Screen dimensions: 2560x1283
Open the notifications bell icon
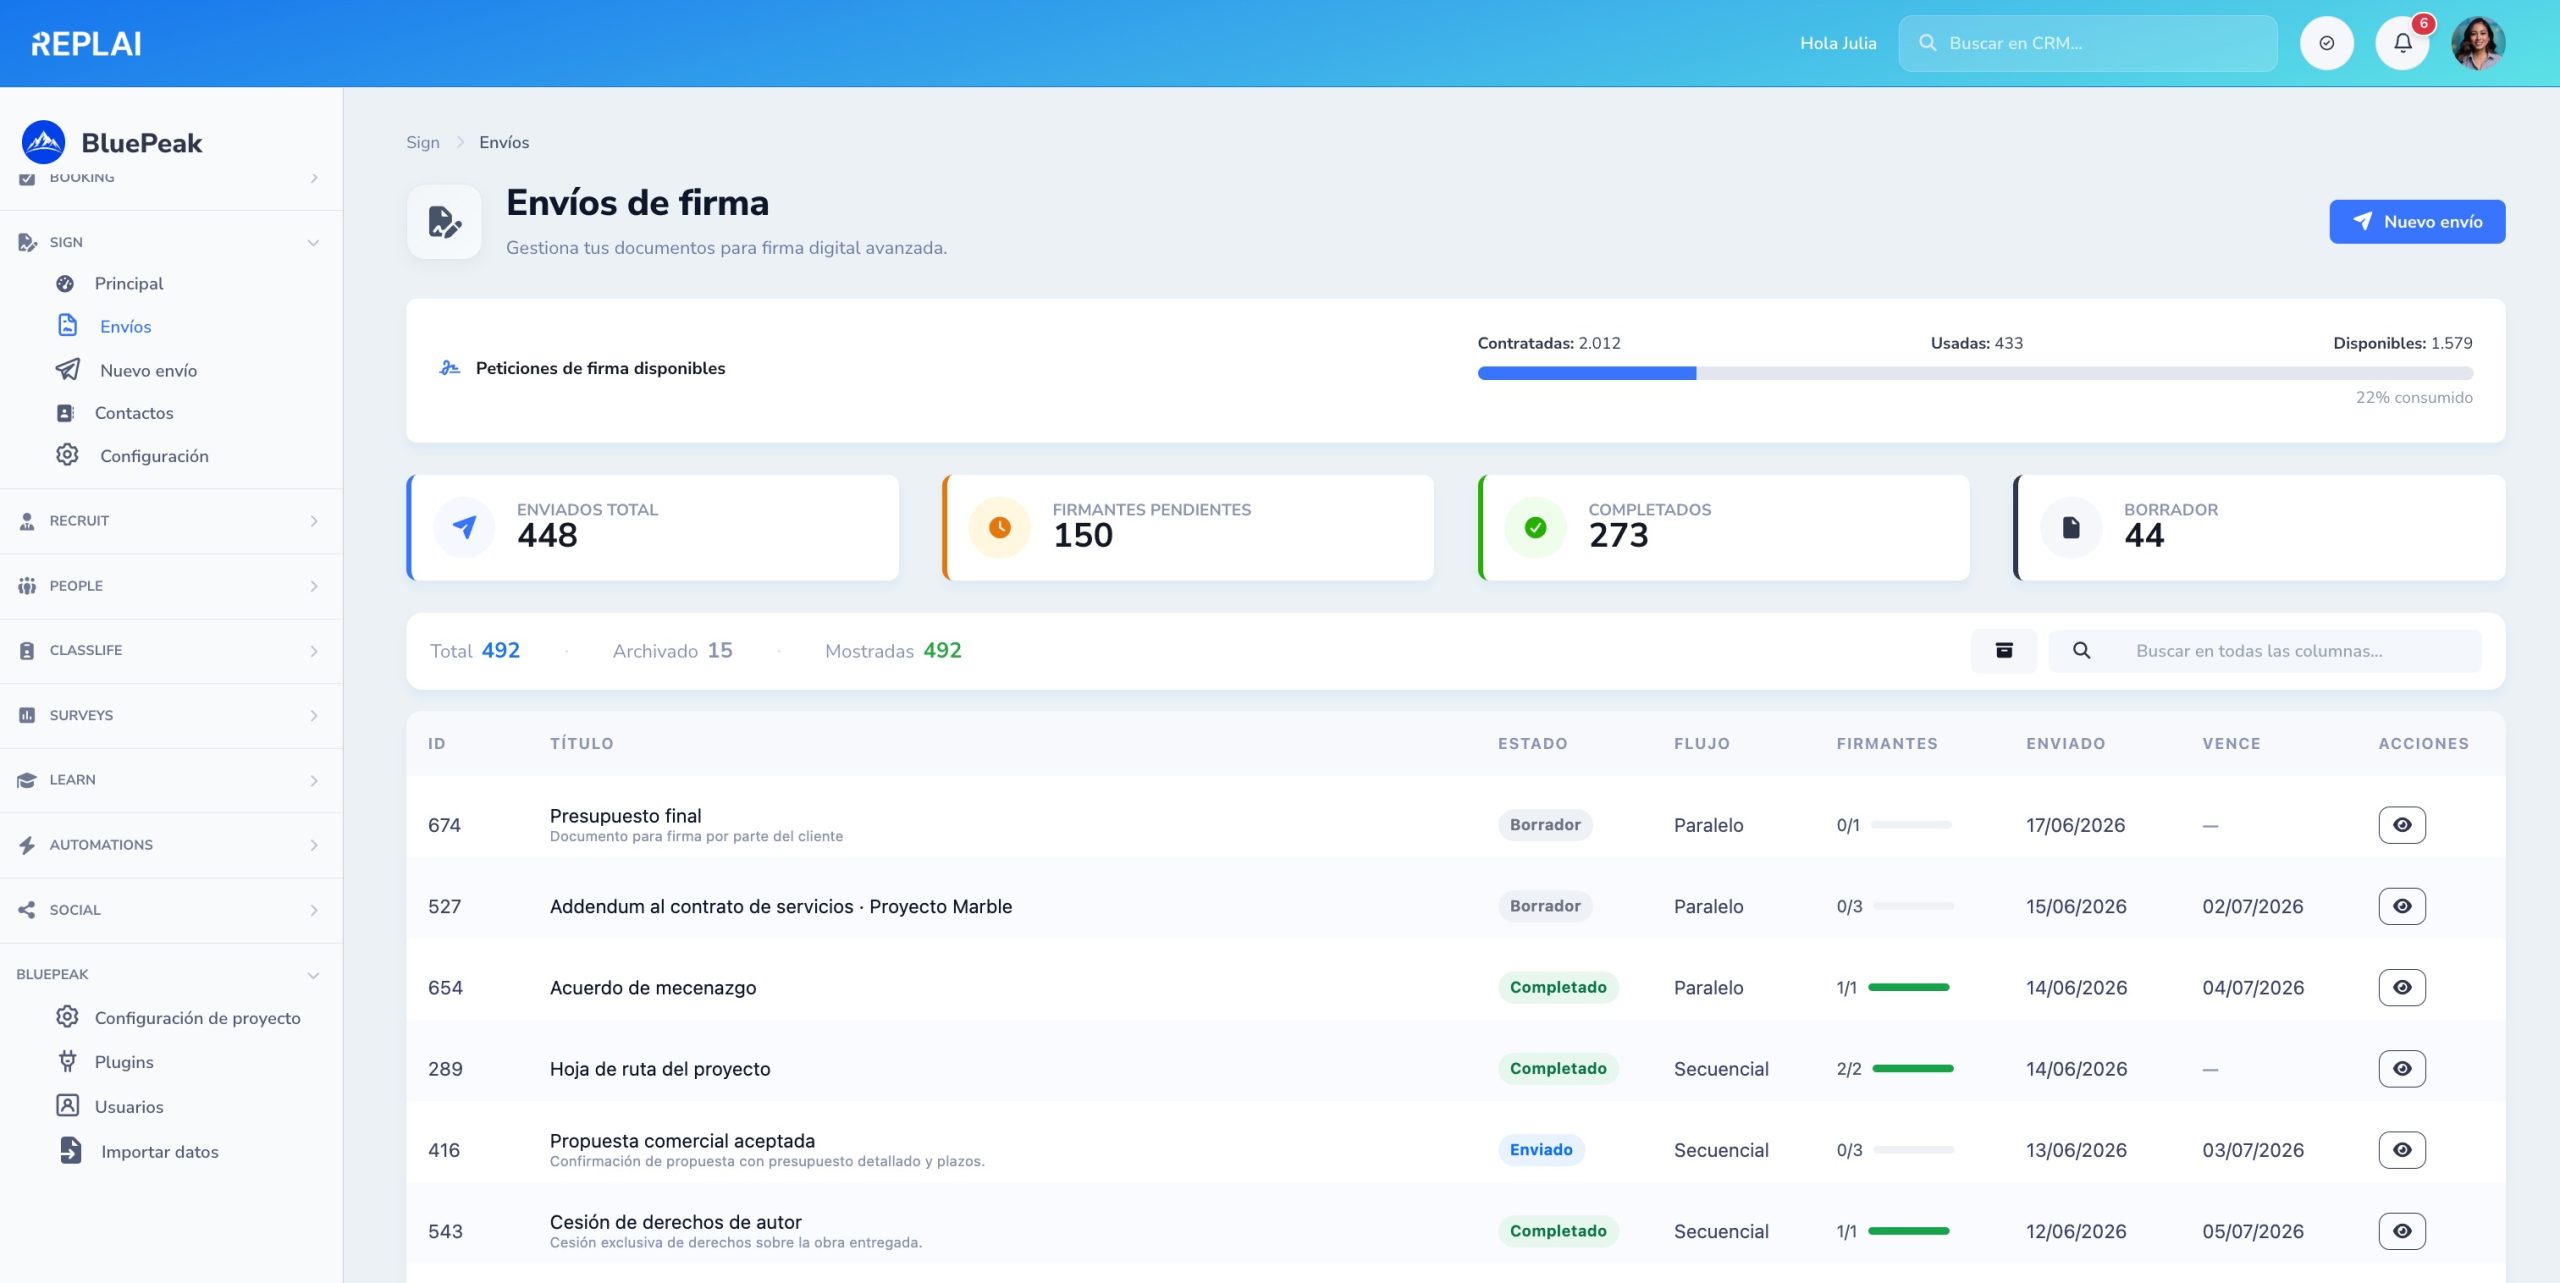tap(2402, 43)
